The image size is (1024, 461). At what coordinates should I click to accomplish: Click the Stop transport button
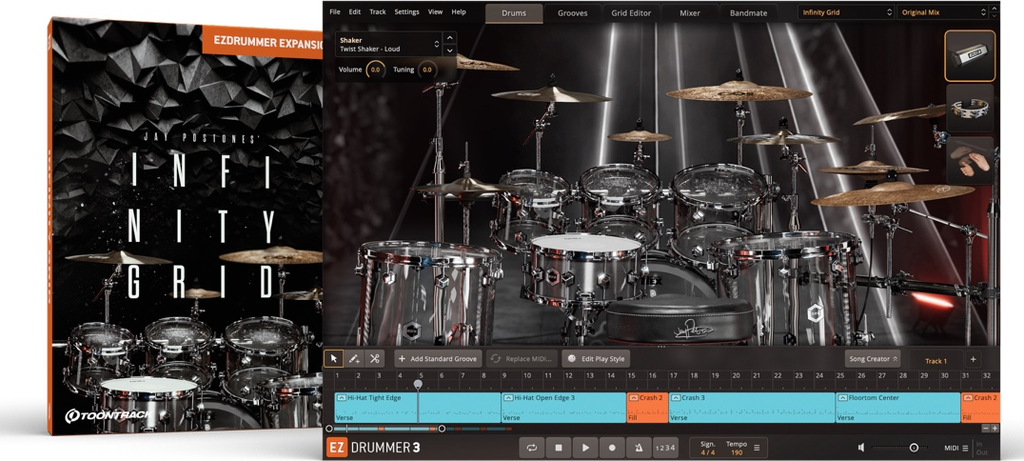[560, 448]
